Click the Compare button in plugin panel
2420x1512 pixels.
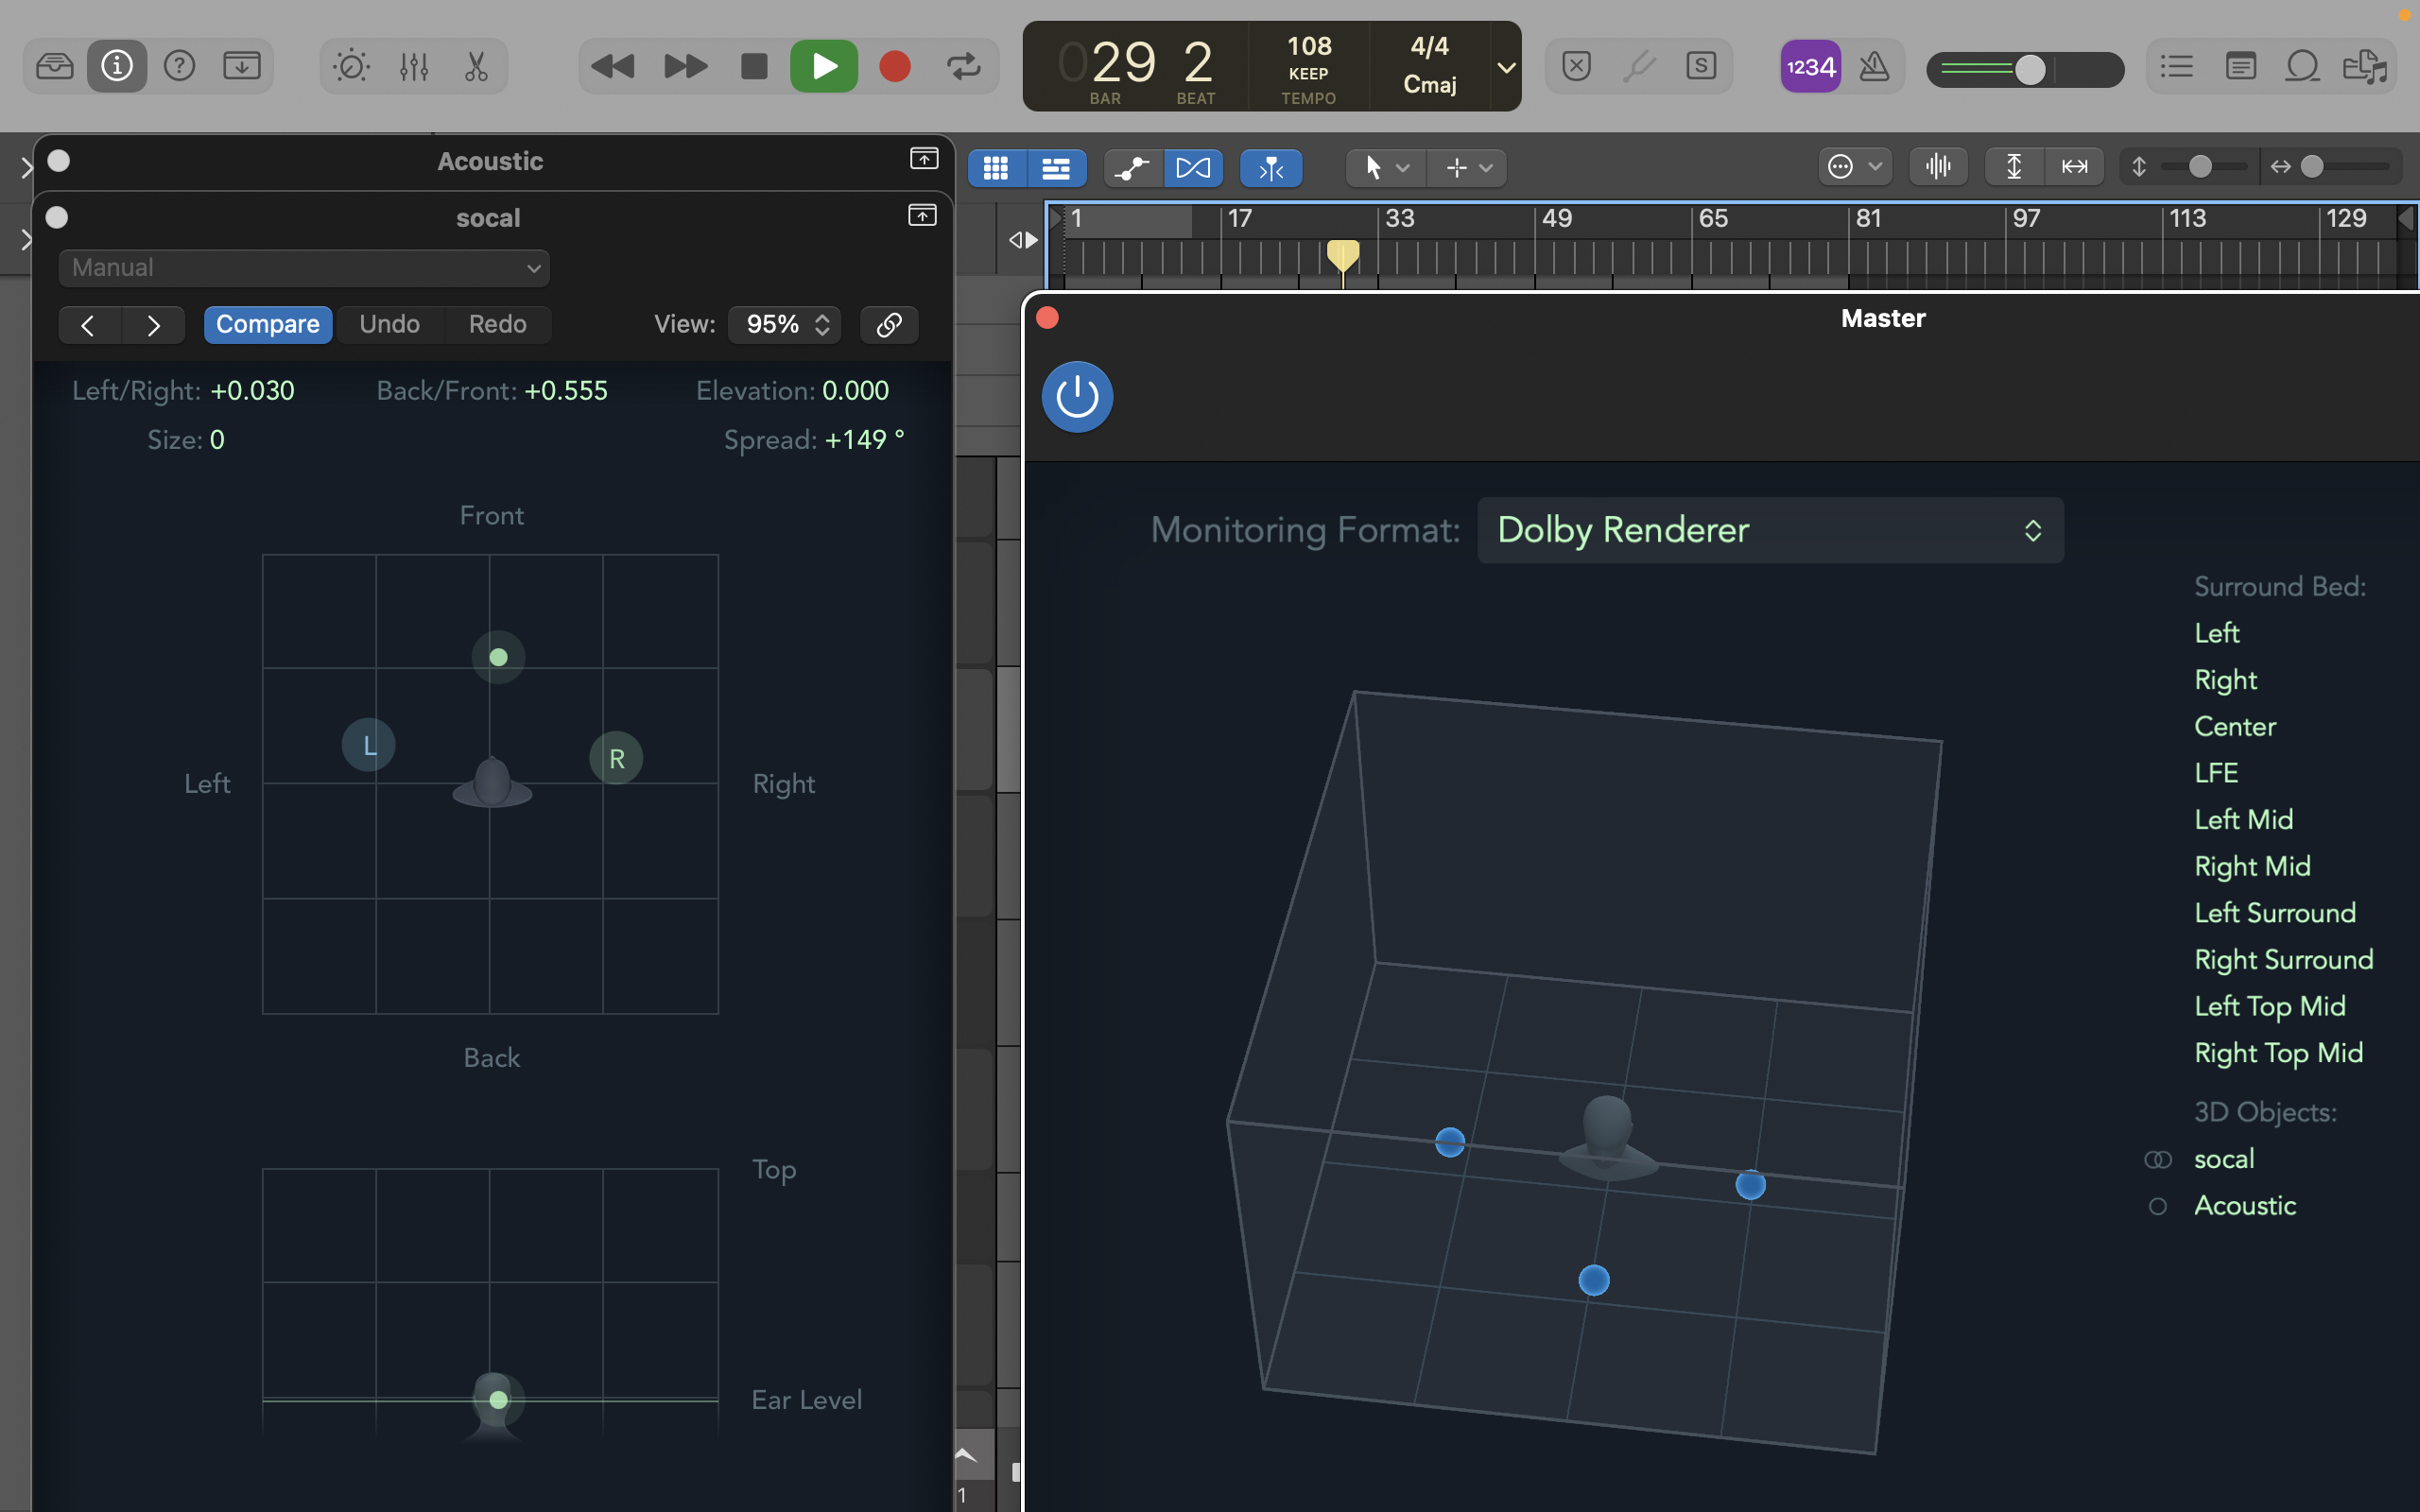(265, 324)
